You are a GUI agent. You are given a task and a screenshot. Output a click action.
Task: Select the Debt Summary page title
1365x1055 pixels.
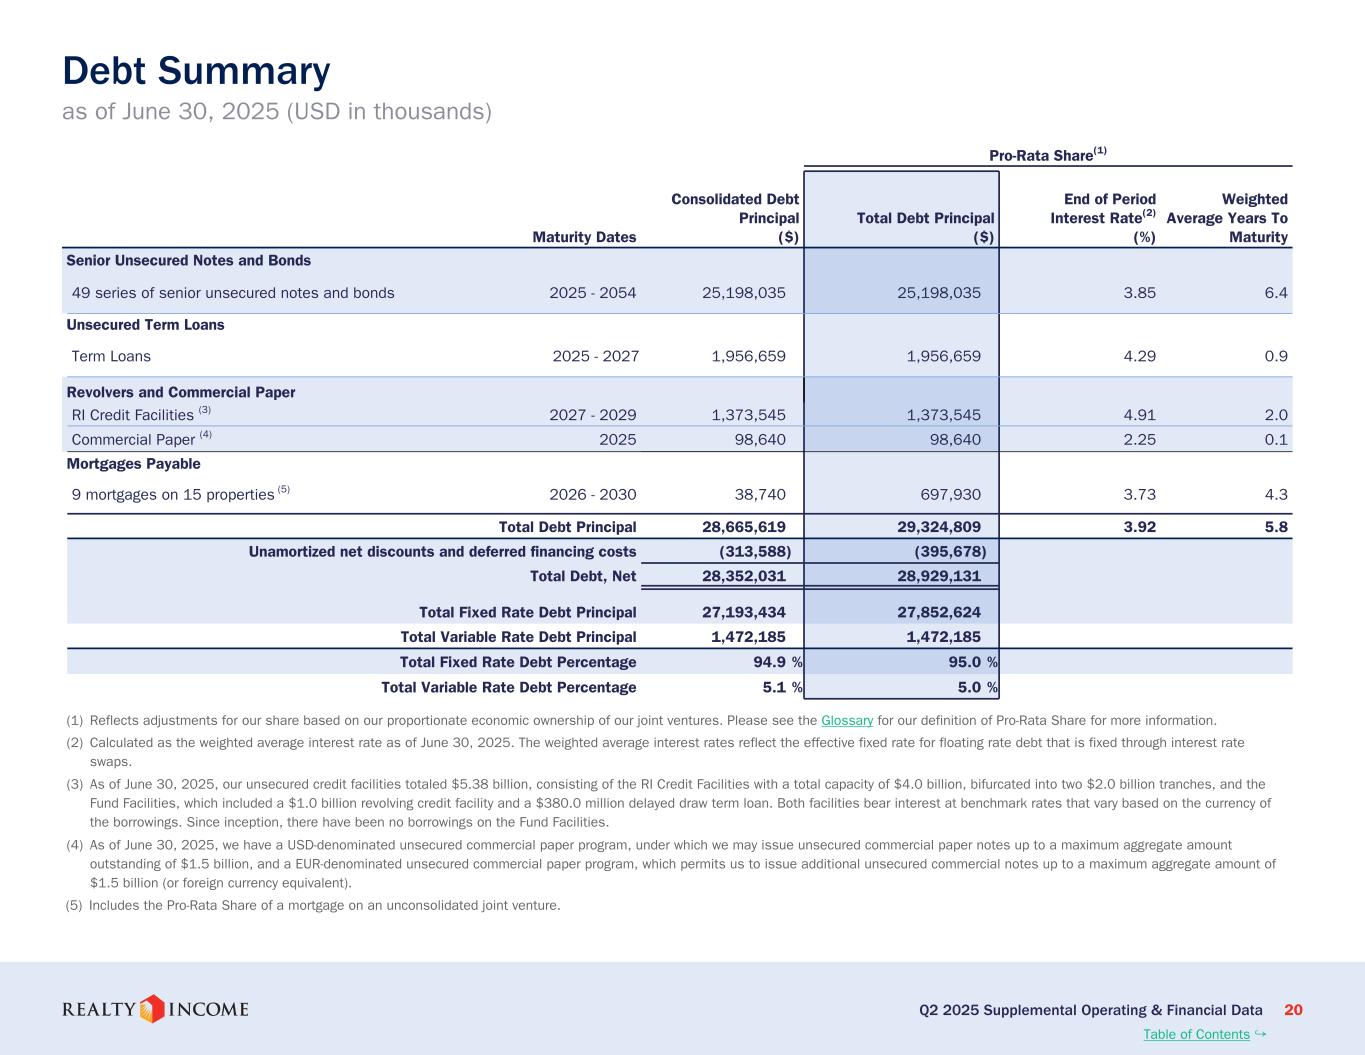pos(196,71)
